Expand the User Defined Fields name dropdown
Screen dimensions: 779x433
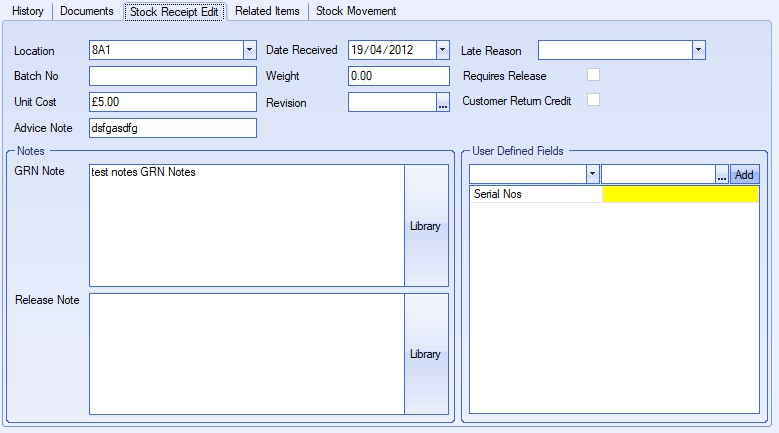(592, 174)
